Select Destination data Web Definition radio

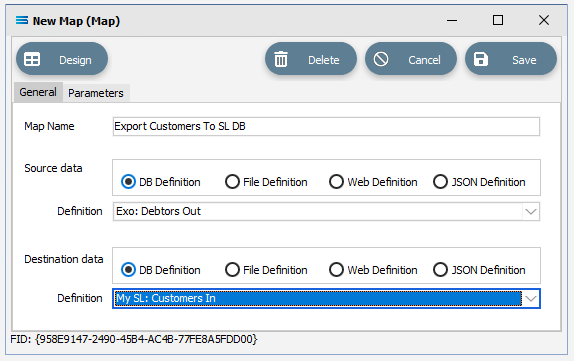pos(336,270)
